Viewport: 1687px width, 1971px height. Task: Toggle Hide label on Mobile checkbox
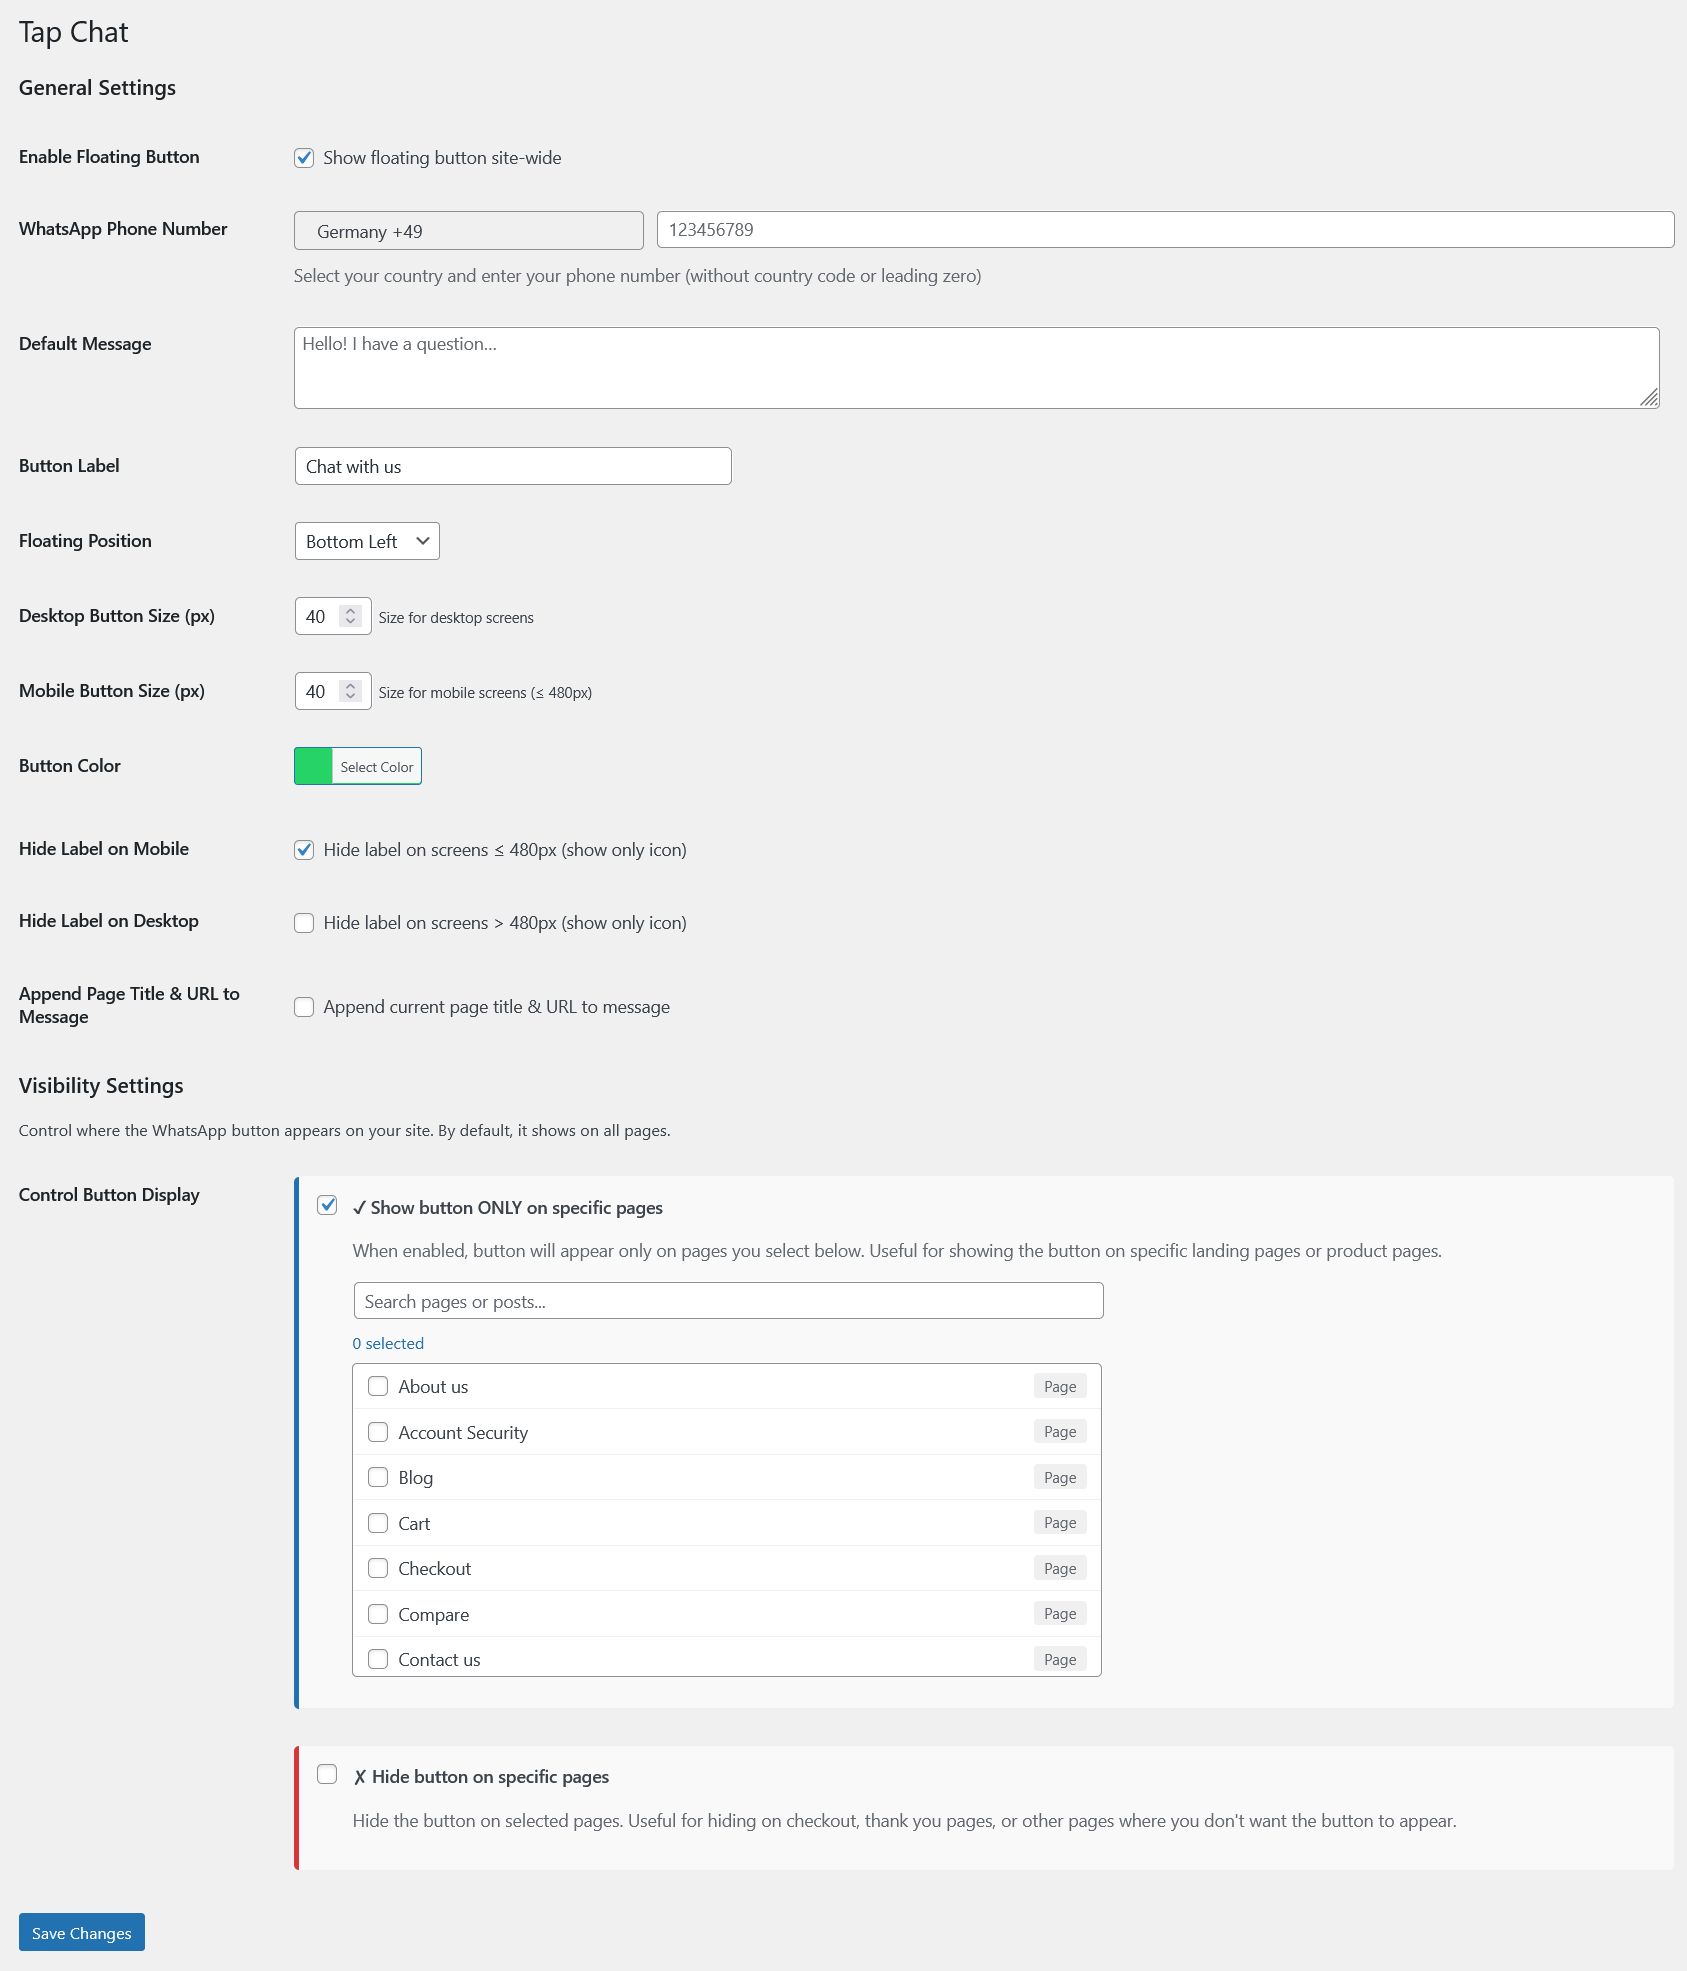(x=304, y=850)
